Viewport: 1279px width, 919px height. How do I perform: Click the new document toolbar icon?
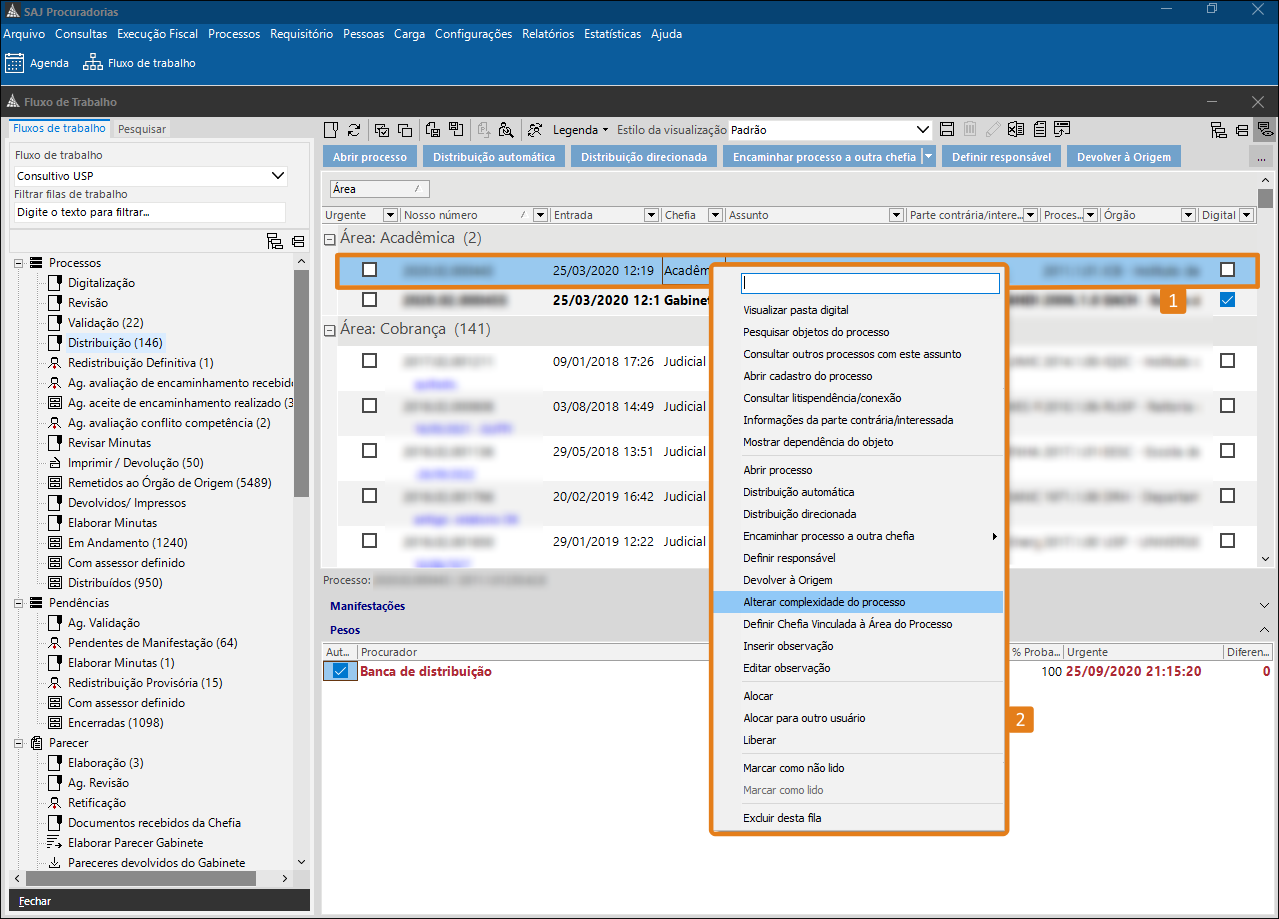point(332,129)
